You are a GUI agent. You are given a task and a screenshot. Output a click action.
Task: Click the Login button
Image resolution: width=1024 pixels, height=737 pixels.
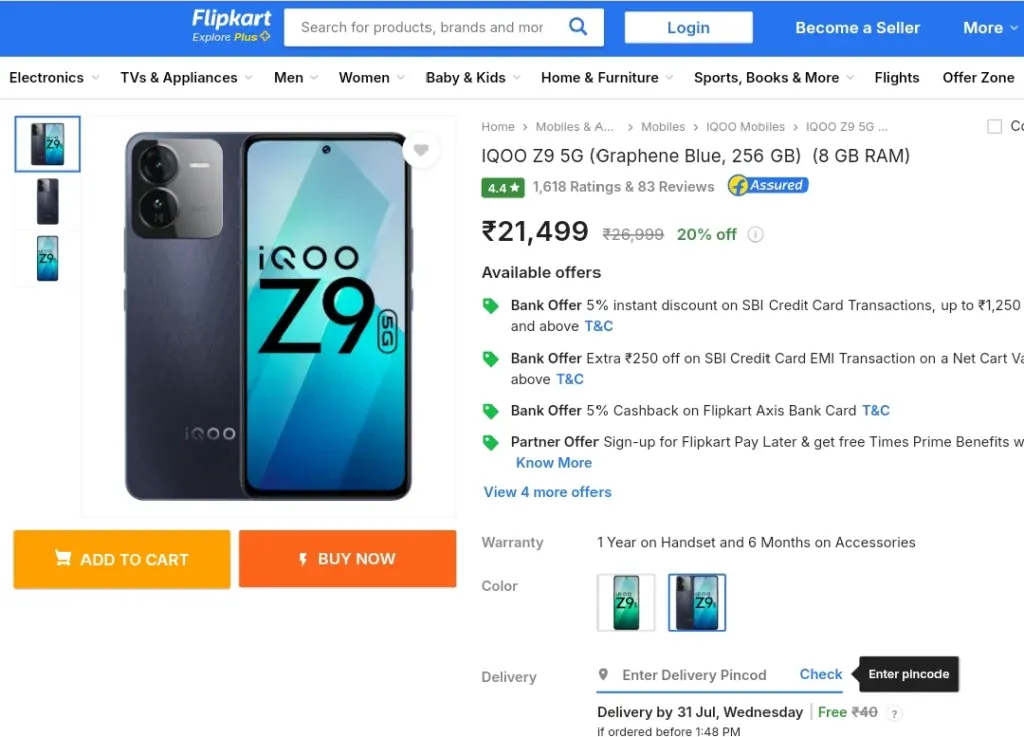pyautogui.click(x=688, y=27)
